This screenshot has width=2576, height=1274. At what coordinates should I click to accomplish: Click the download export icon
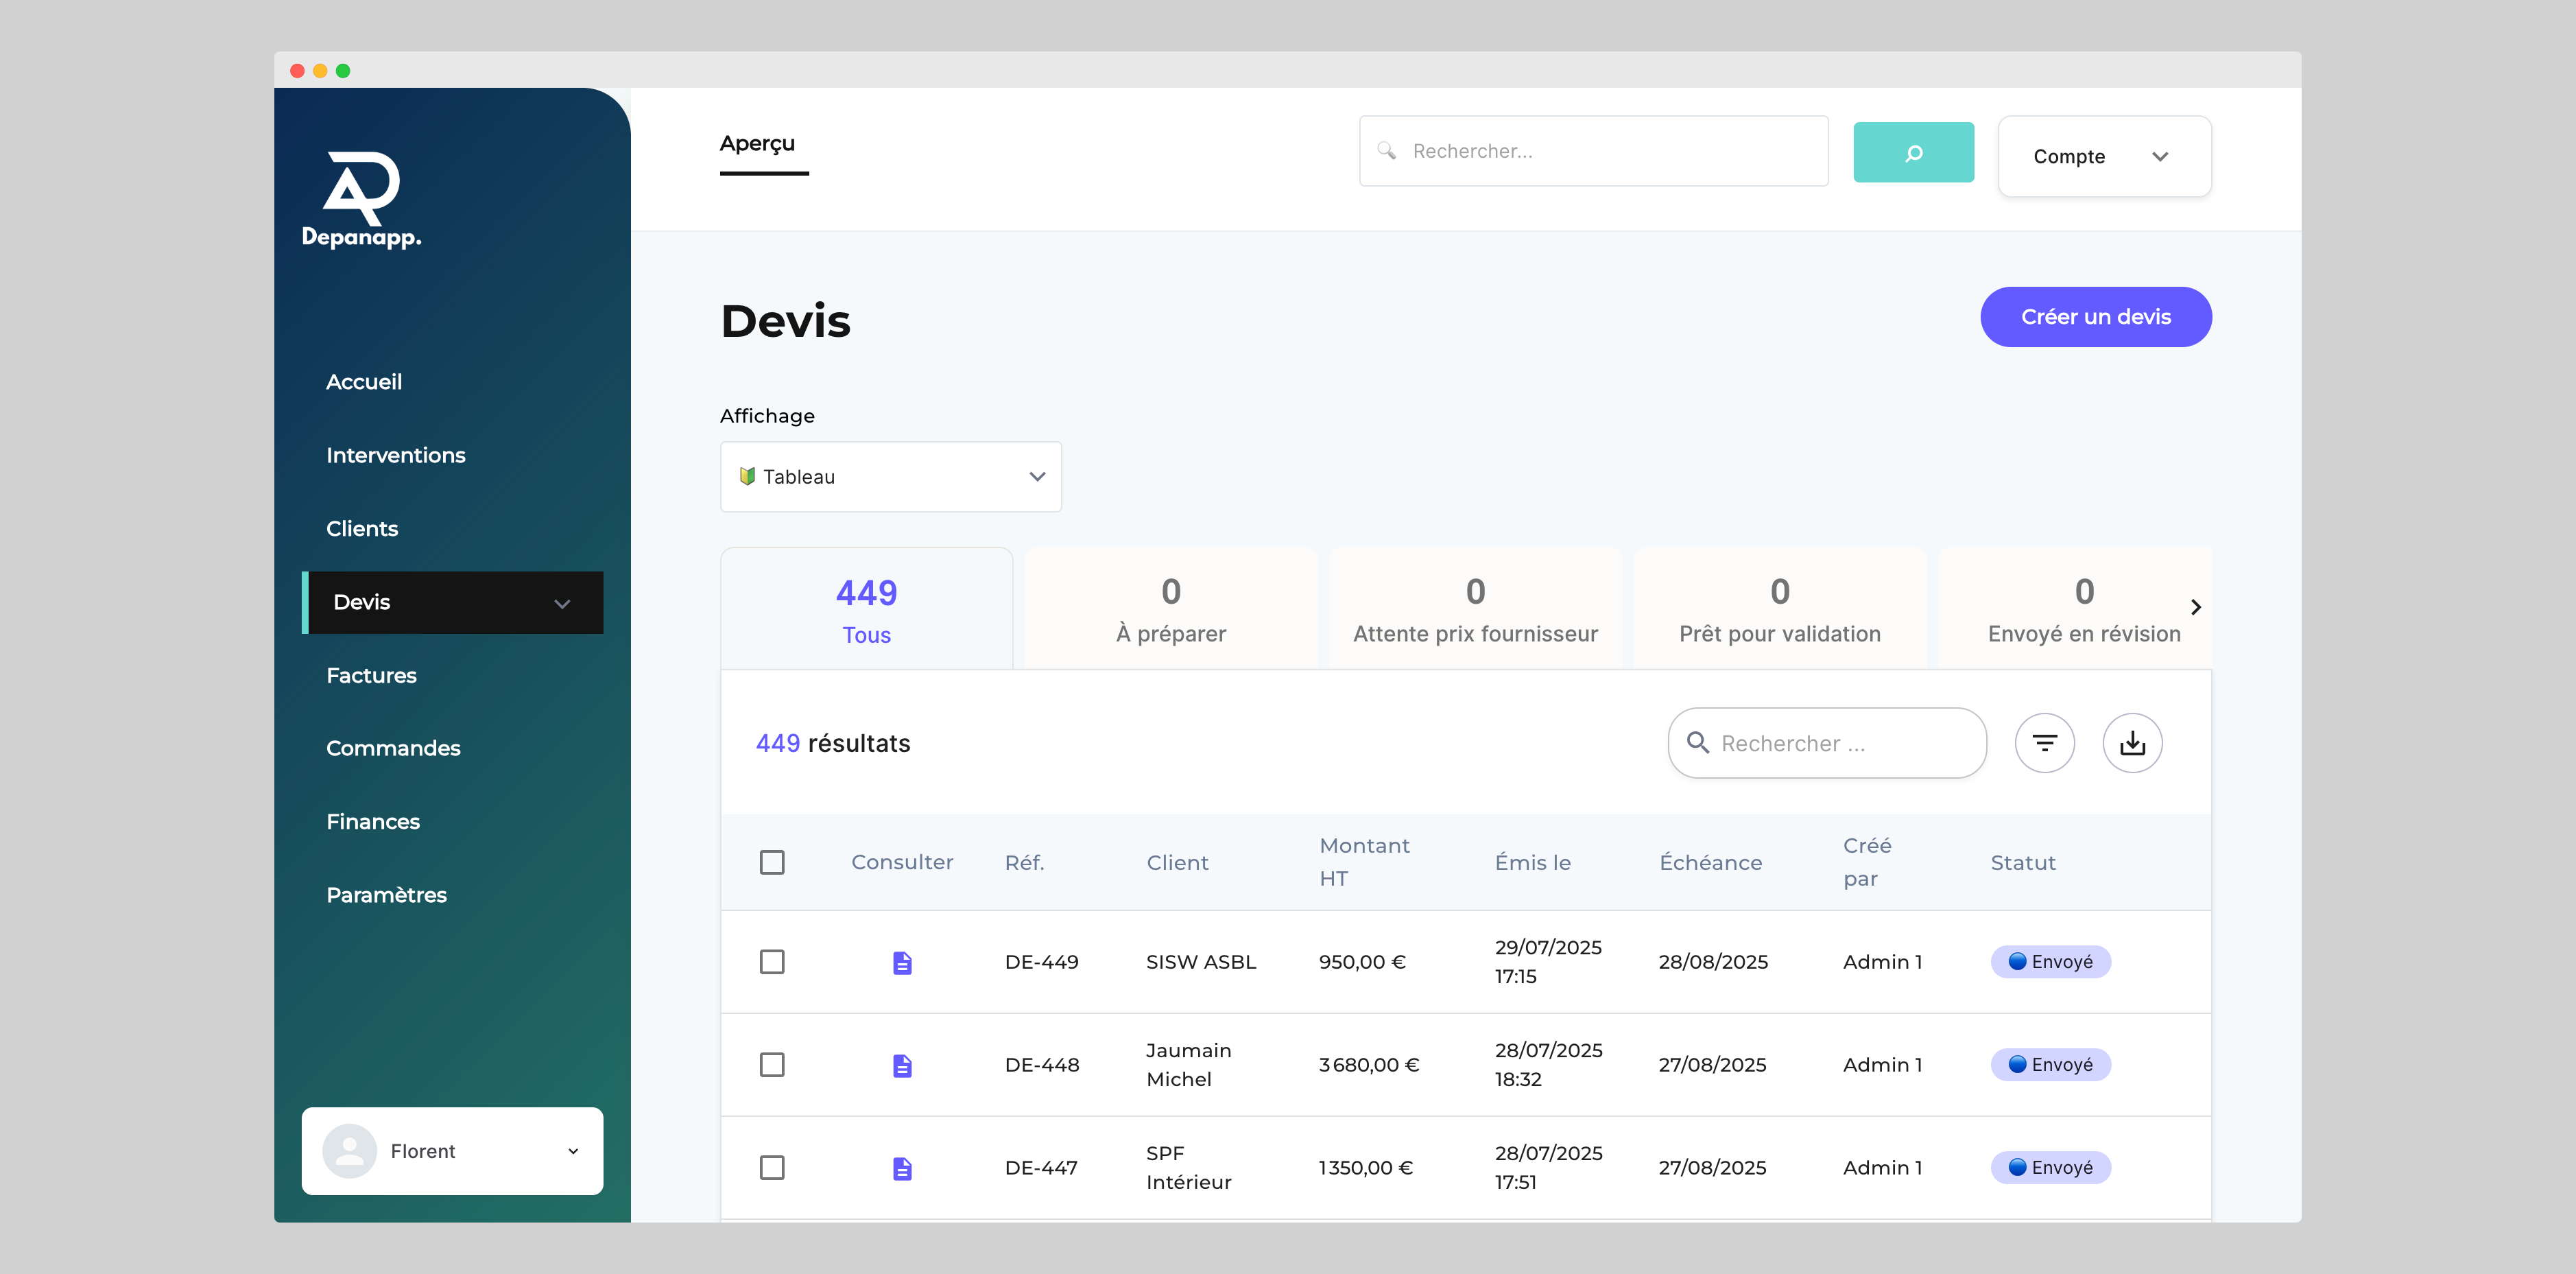tap(2132, 743)
